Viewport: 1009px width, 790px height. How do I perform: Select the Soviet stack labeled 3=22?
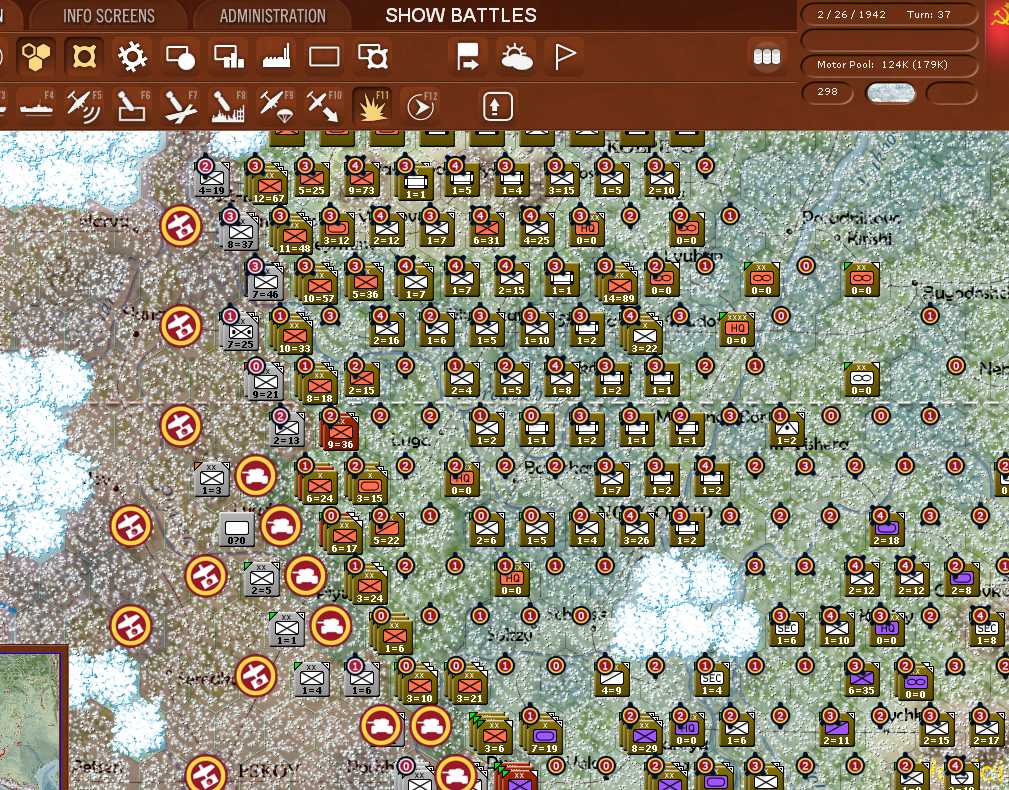click(x=643, y=335)
